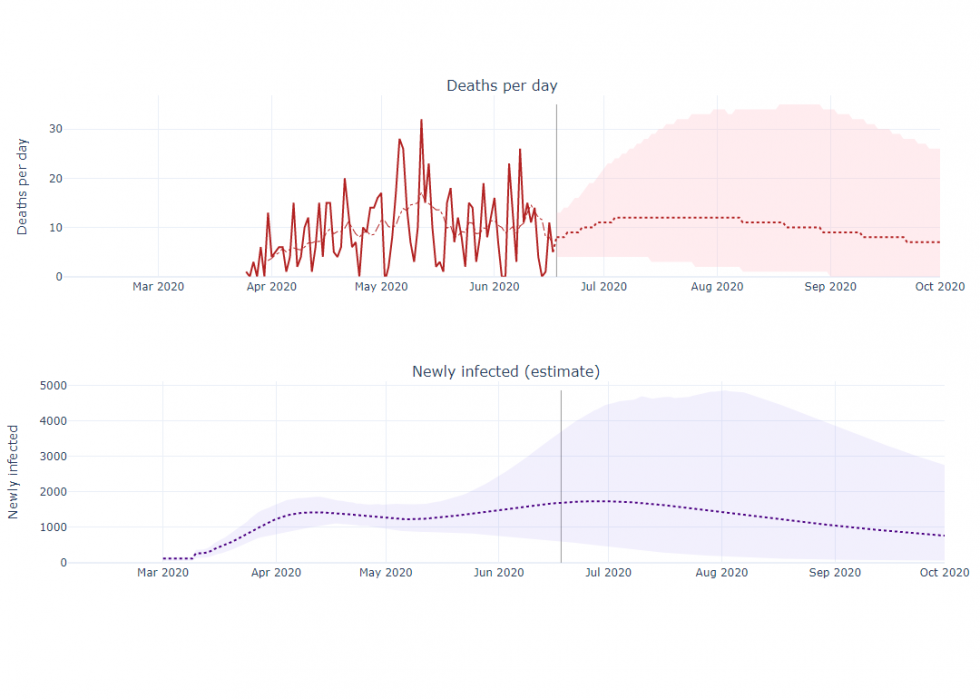This screenshot has height=699, width=980.
Task: Select the rotated "Deaths per day" y-axis label
Action: point(22,187)
